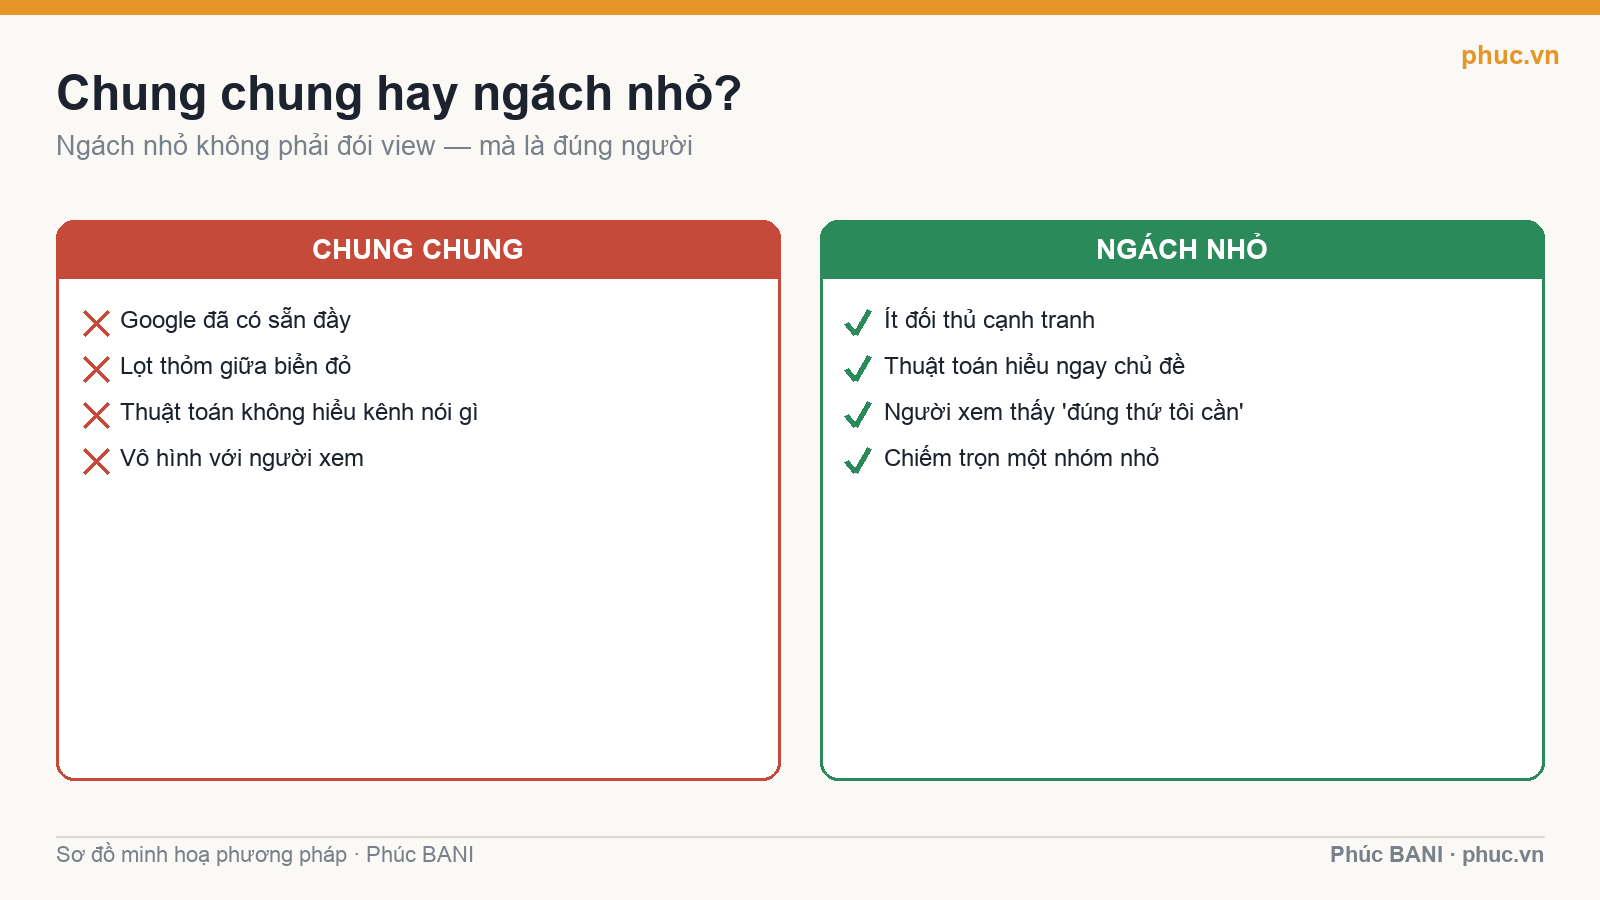Click the green check beside 'Người xem thấy'
The height and width of the screenshot is (900, 1600).
click(x=858, y=414)
